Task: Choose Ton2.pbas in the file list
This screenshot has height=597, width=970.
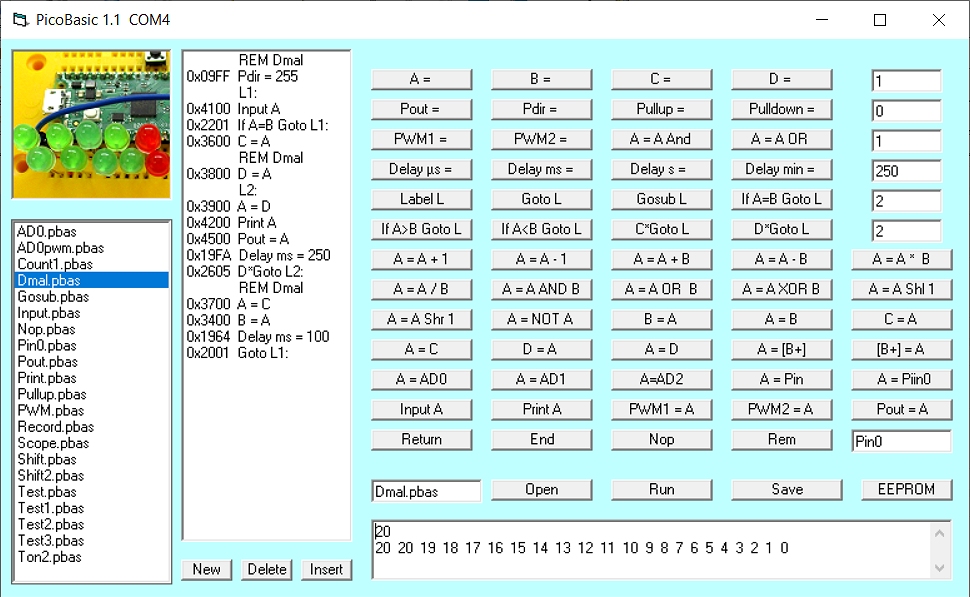Action: (50, 557)
